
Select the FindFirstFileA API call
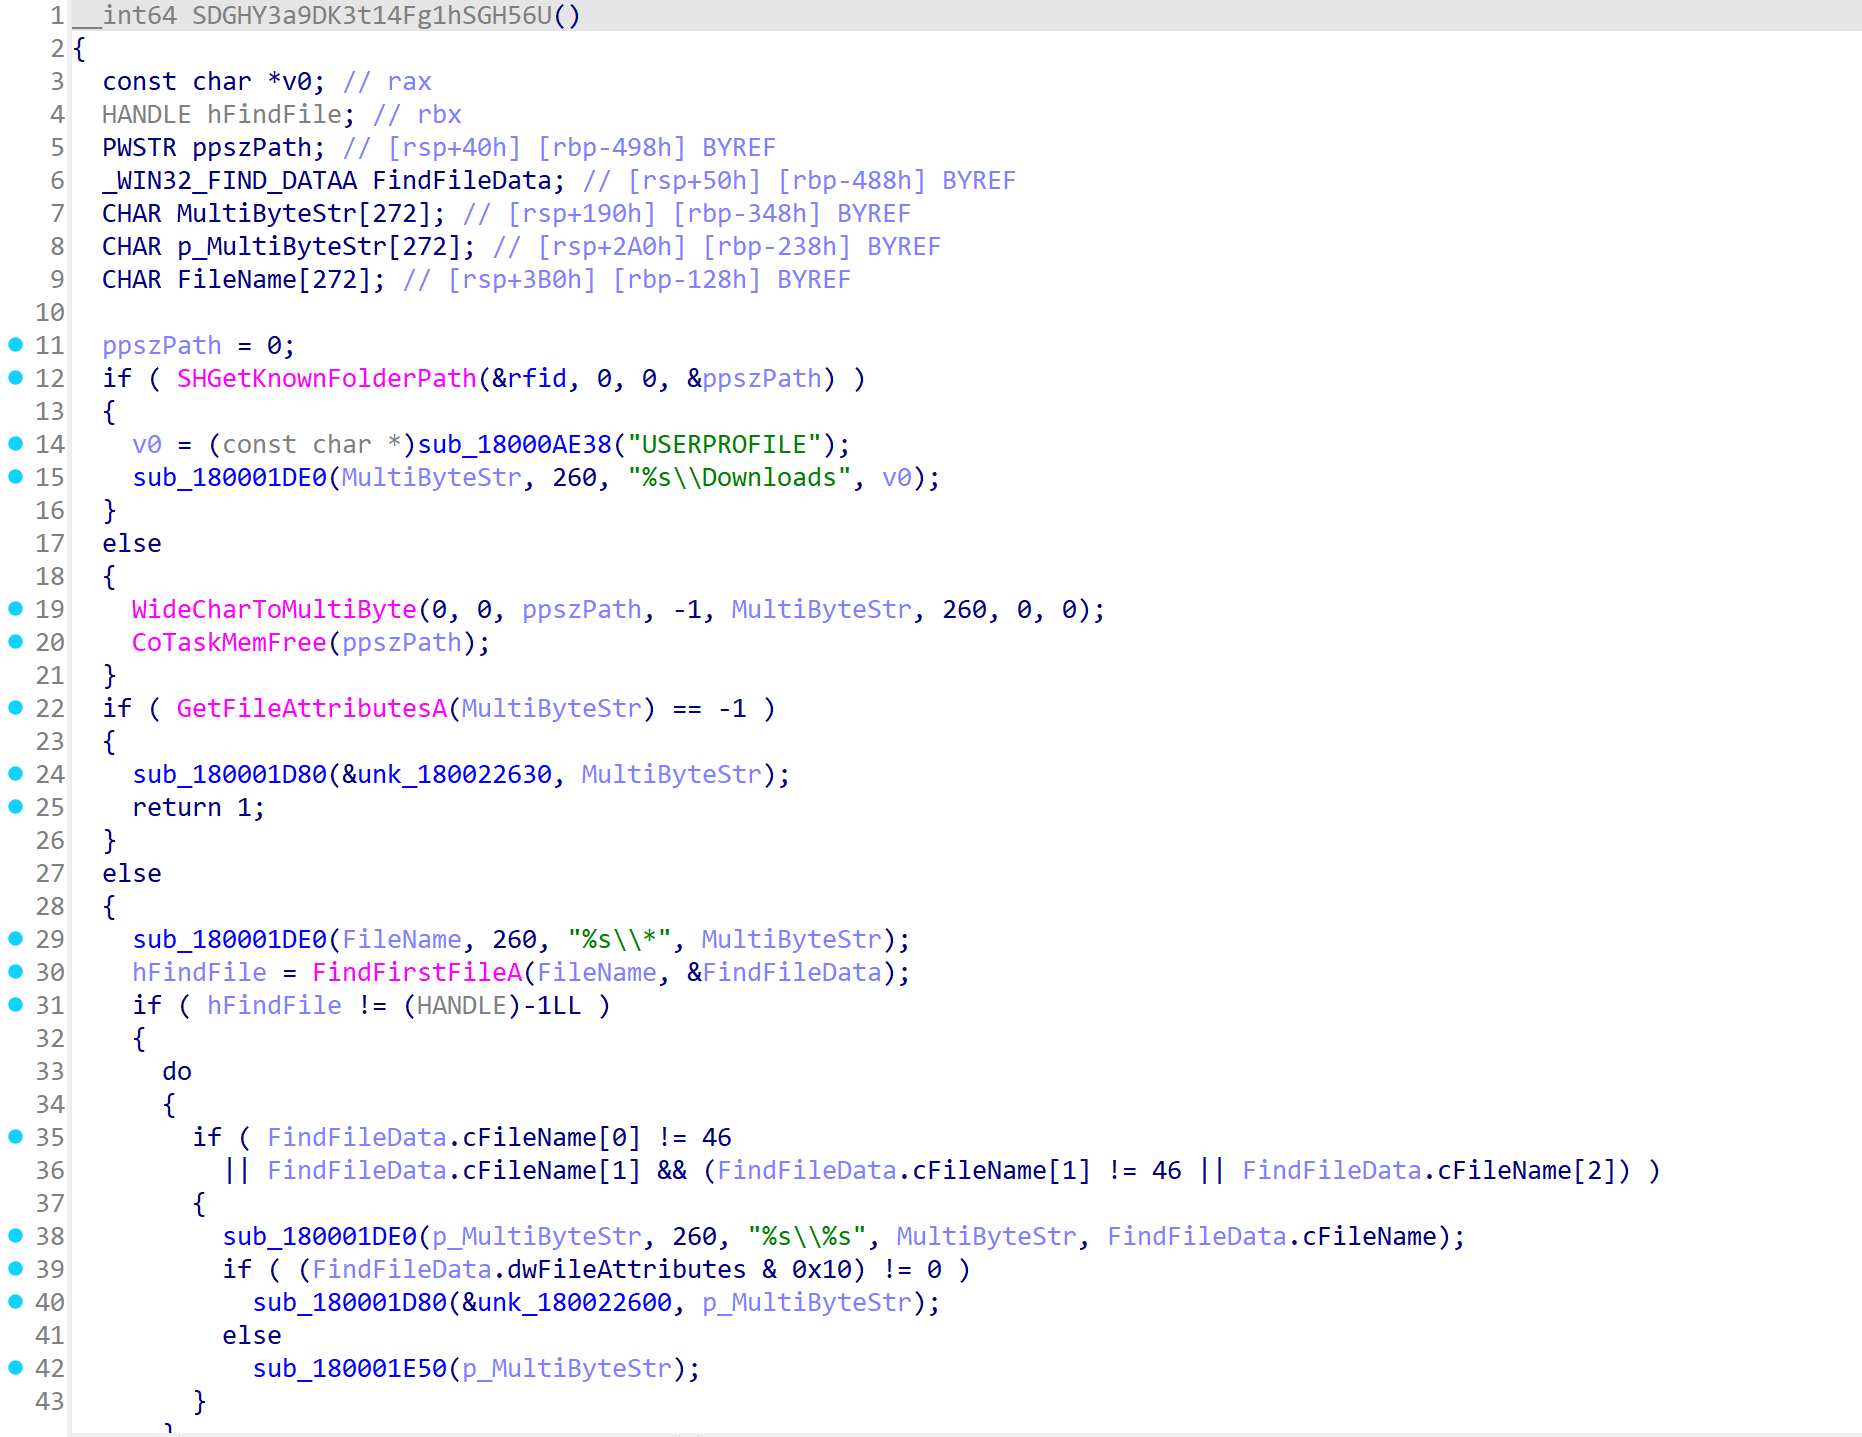(417, 973)
